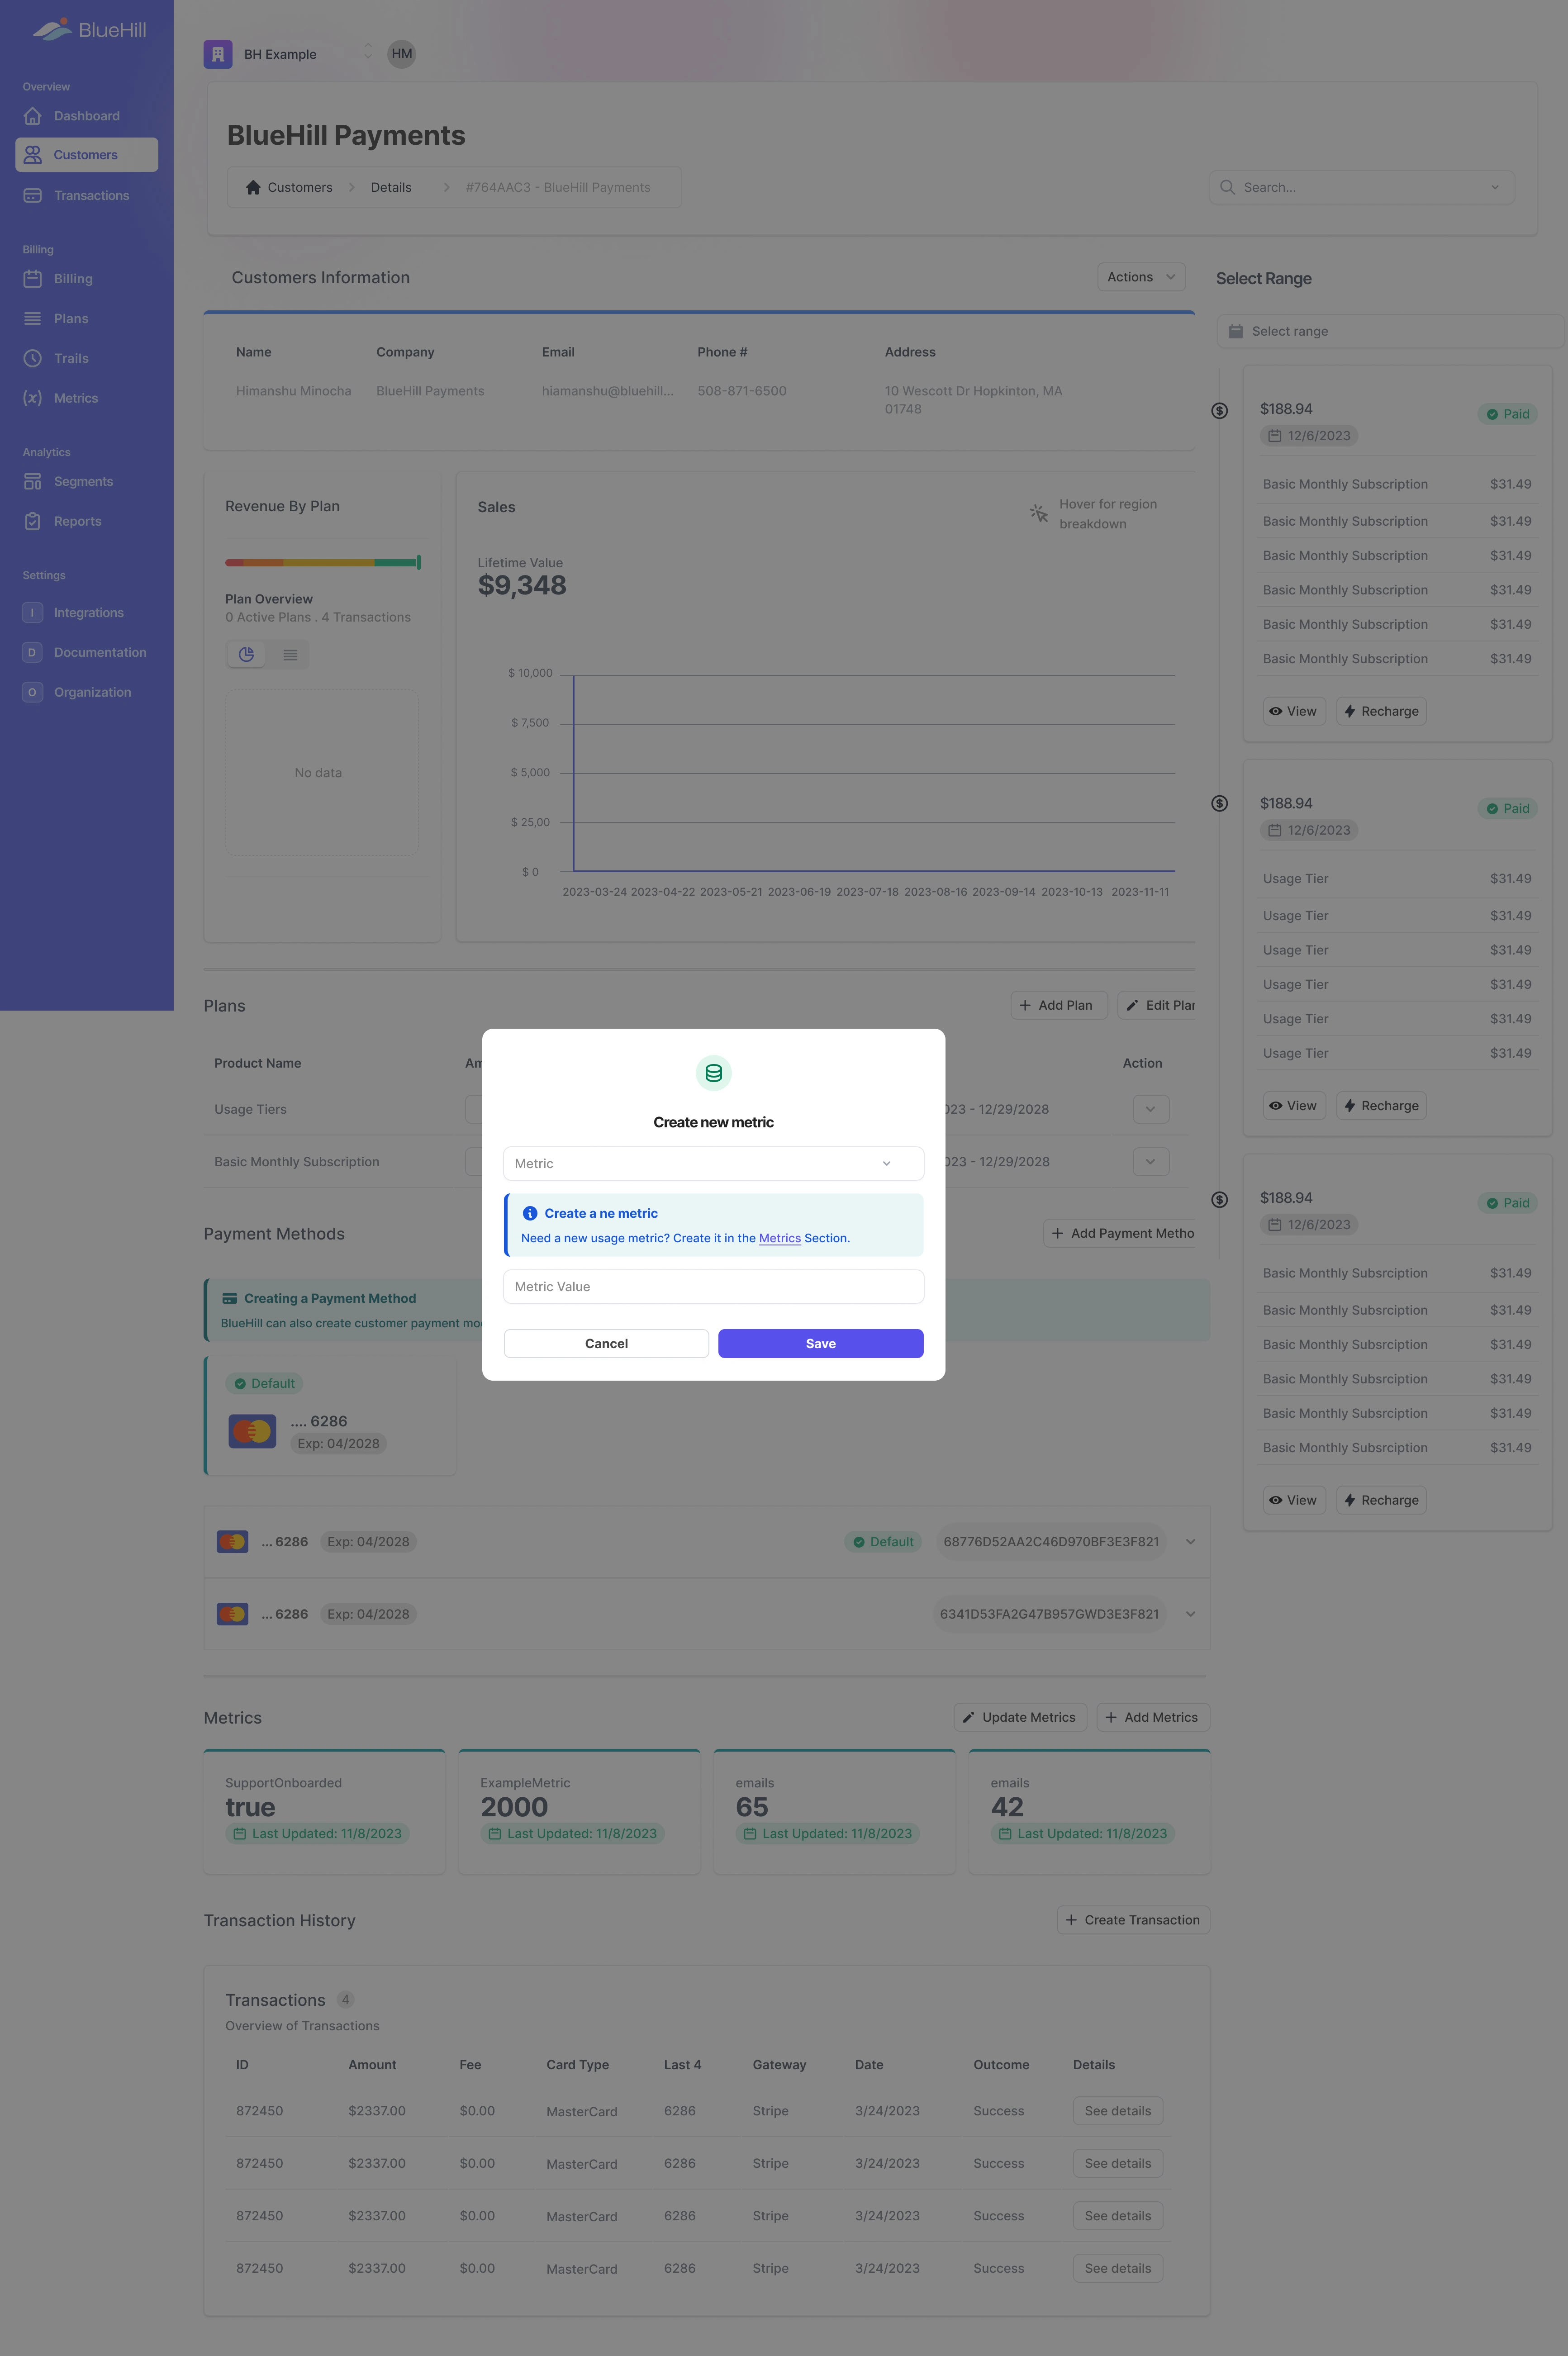Open Trails in the sidebar

(x=86, y=358)
